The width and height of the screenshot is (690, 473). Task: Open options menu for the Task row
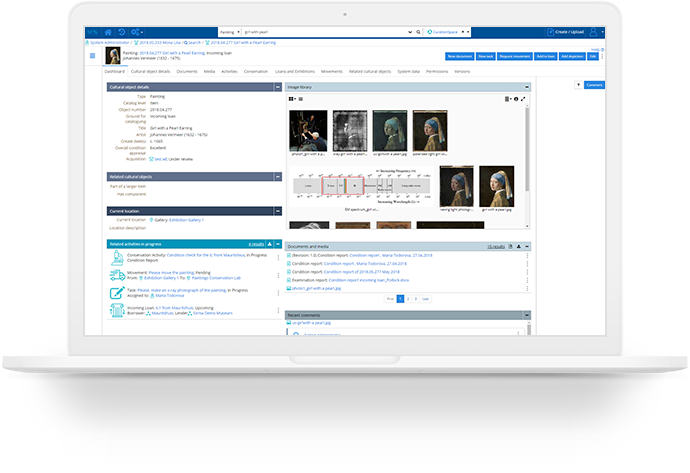[x=278, y=293]
